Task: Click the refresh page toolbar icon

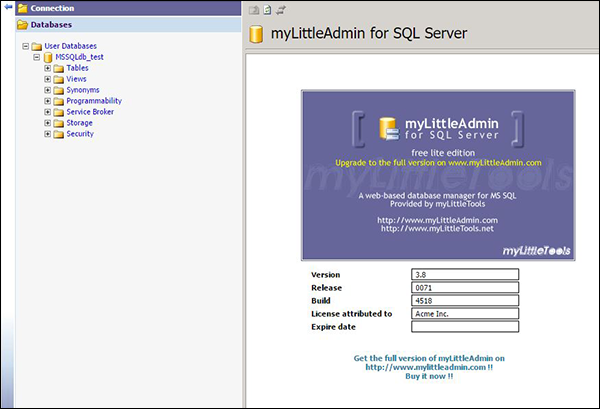Action: (267, 10)
